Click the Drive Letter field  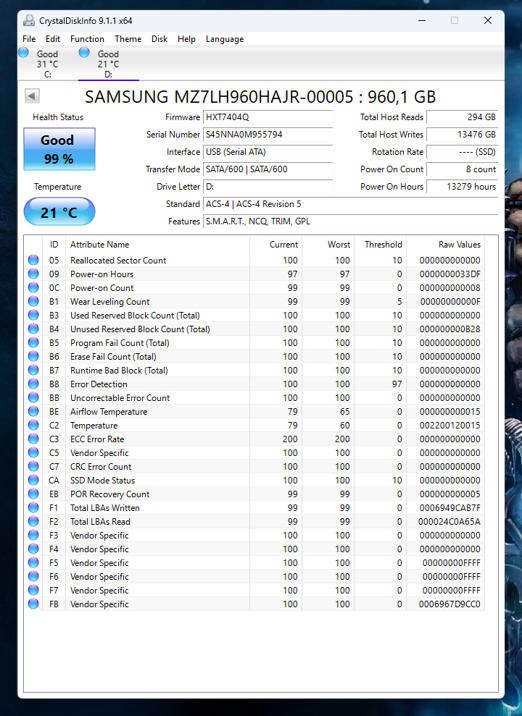pyautogui.click(x=268, y=186)
